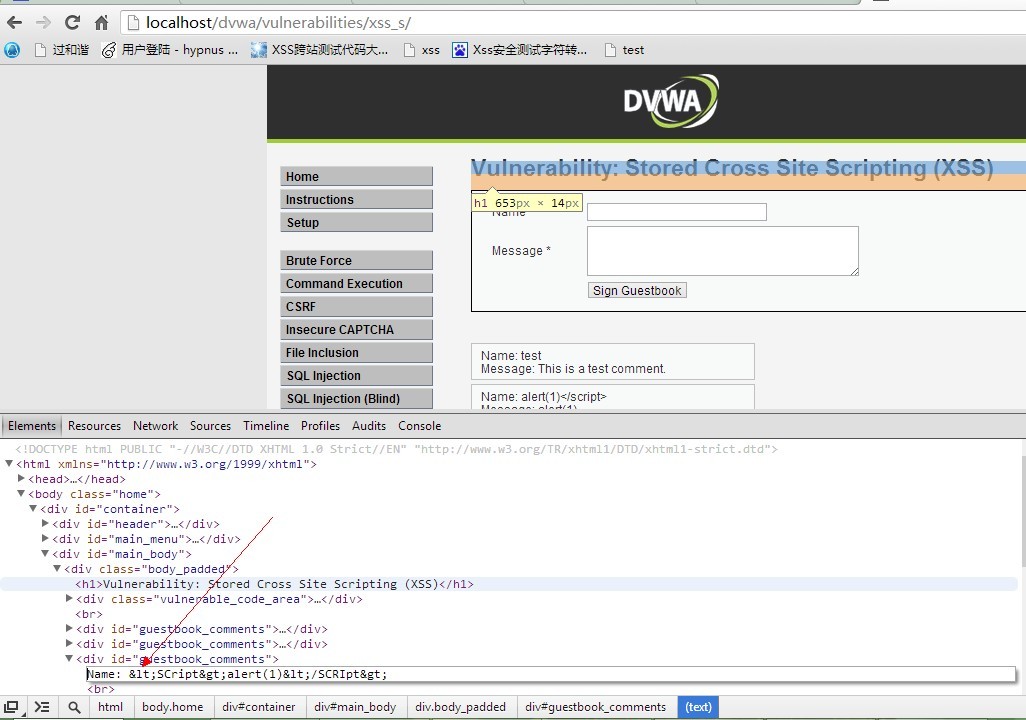Expand the div id="header" node
Screen dimensions: 1026x720
pyautogui.click(x=45, y=523)
